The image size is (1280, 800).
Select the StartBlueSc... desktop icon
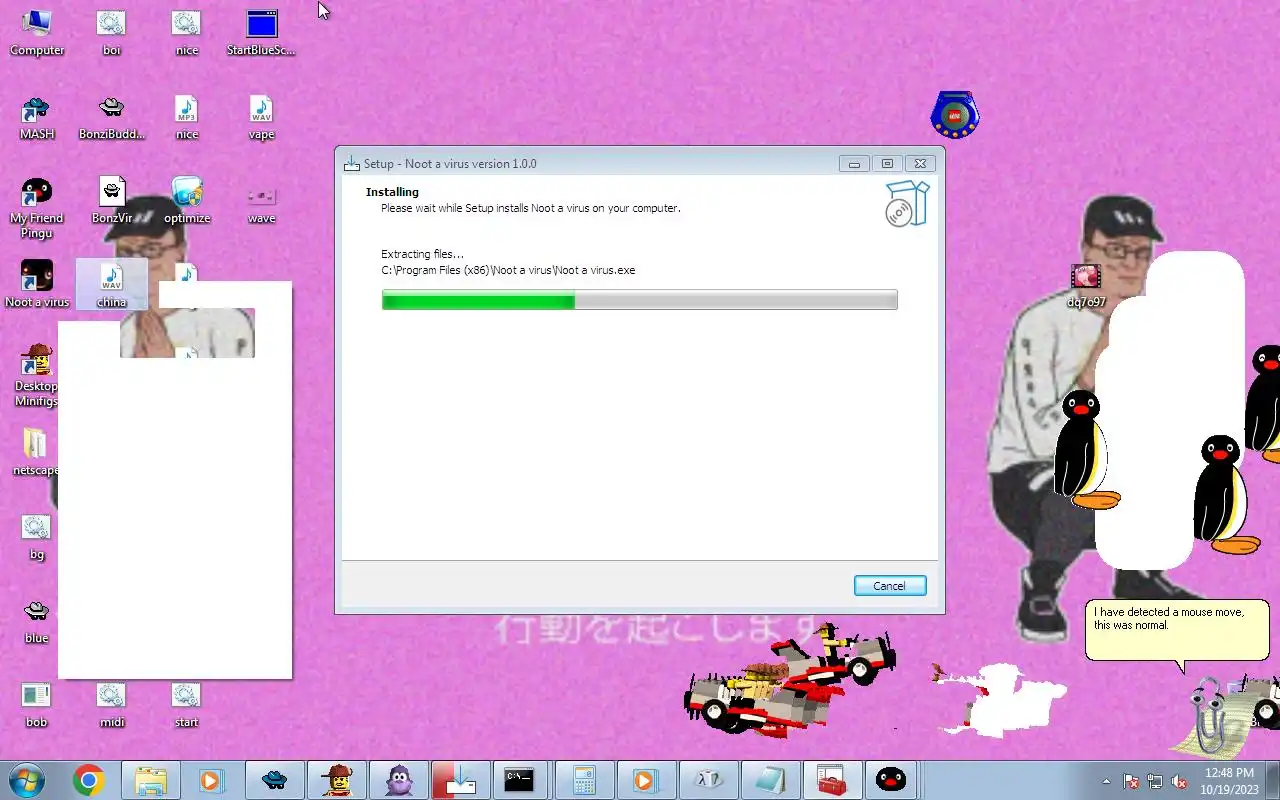[x=261, y=32]
